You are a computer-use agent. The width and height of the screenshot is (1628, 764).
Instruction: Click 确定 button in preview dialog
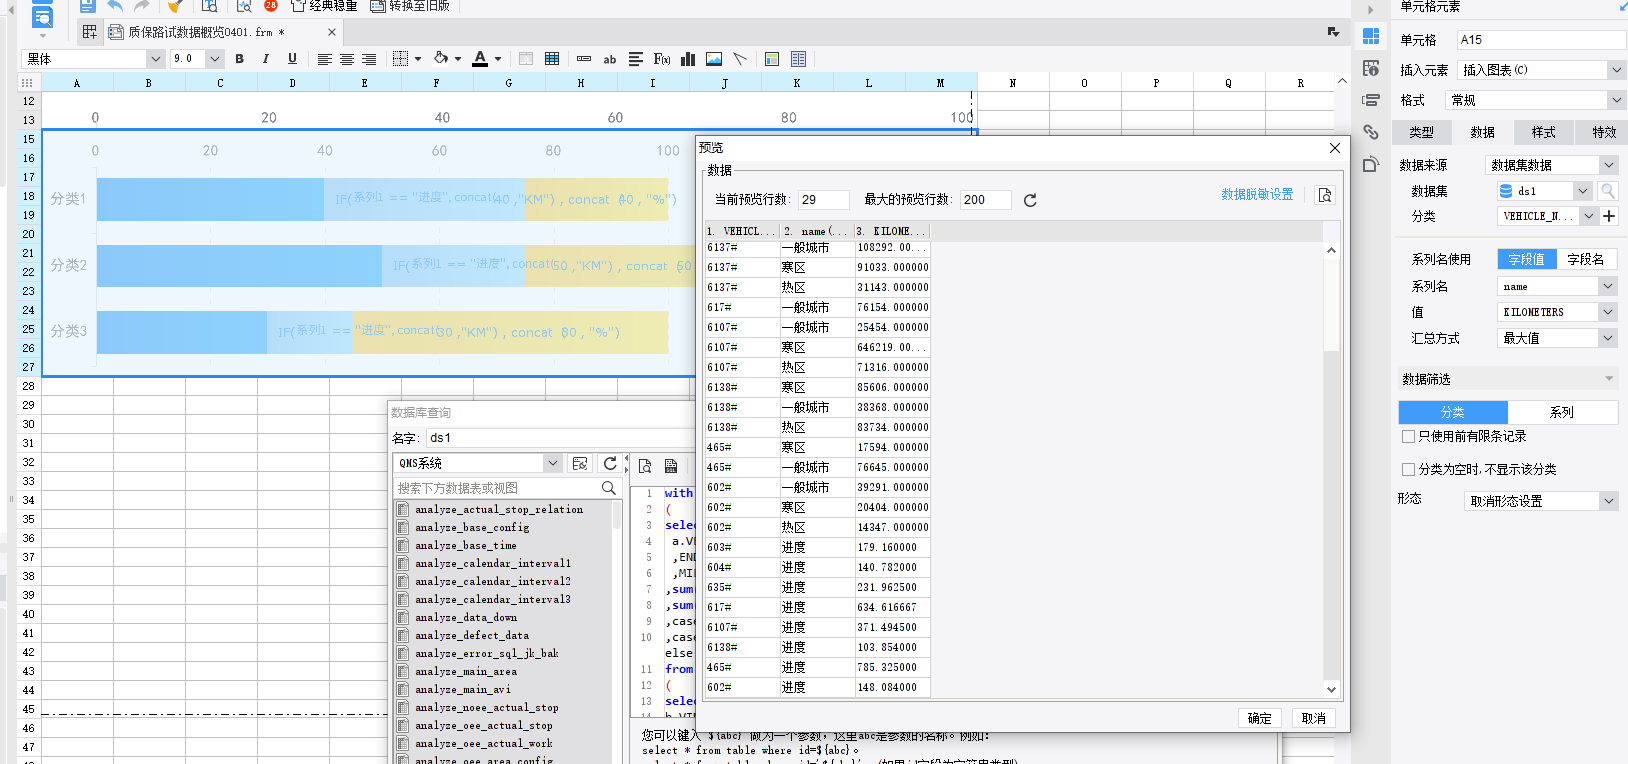[1259, 718]
